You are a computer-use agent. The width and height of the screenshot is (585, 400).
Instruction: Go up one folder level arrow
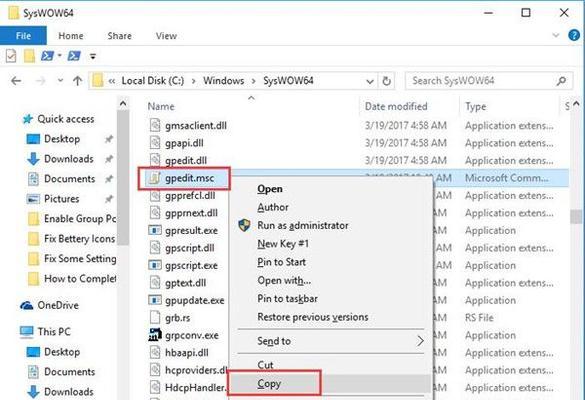click(78, 81)
